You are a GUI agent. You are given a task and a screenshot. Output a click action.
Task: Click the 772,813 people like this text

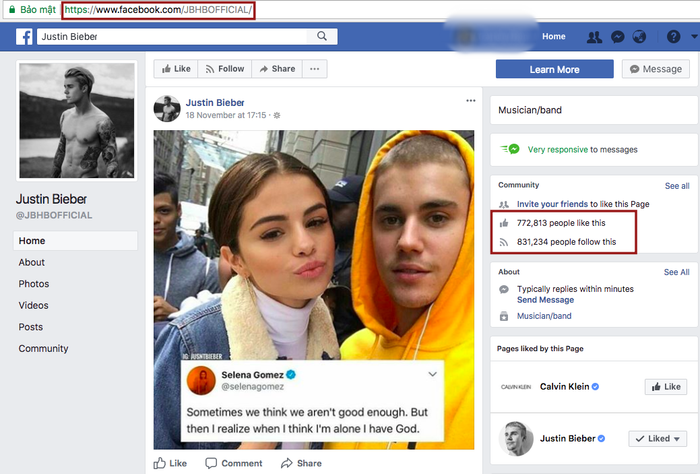coord(561,223)
